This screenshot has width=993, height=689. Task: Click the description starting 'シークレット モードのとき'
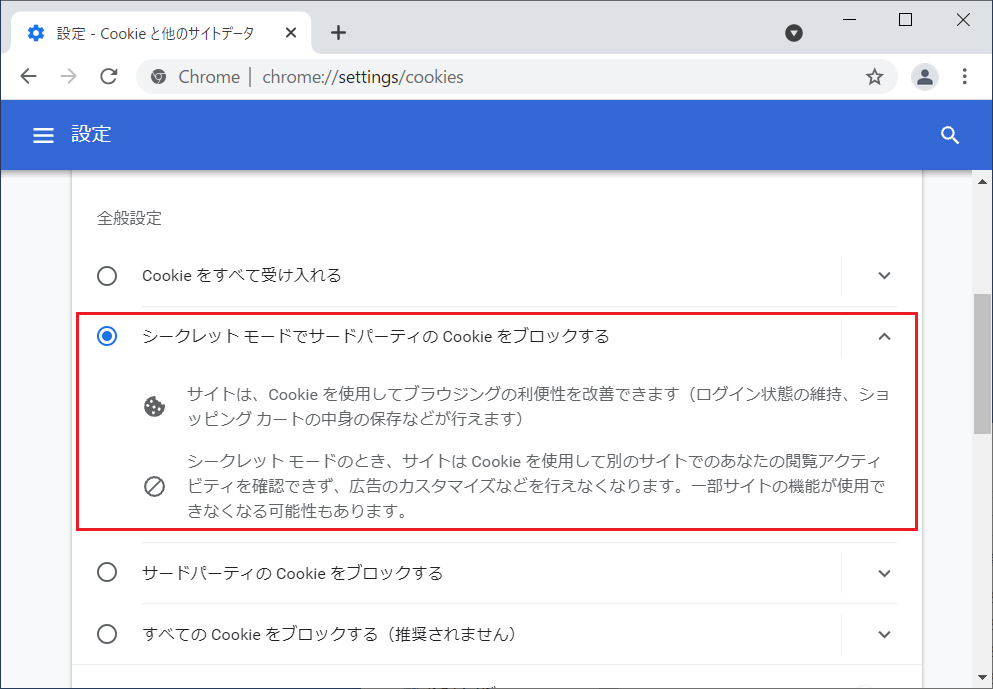point(535,486)
